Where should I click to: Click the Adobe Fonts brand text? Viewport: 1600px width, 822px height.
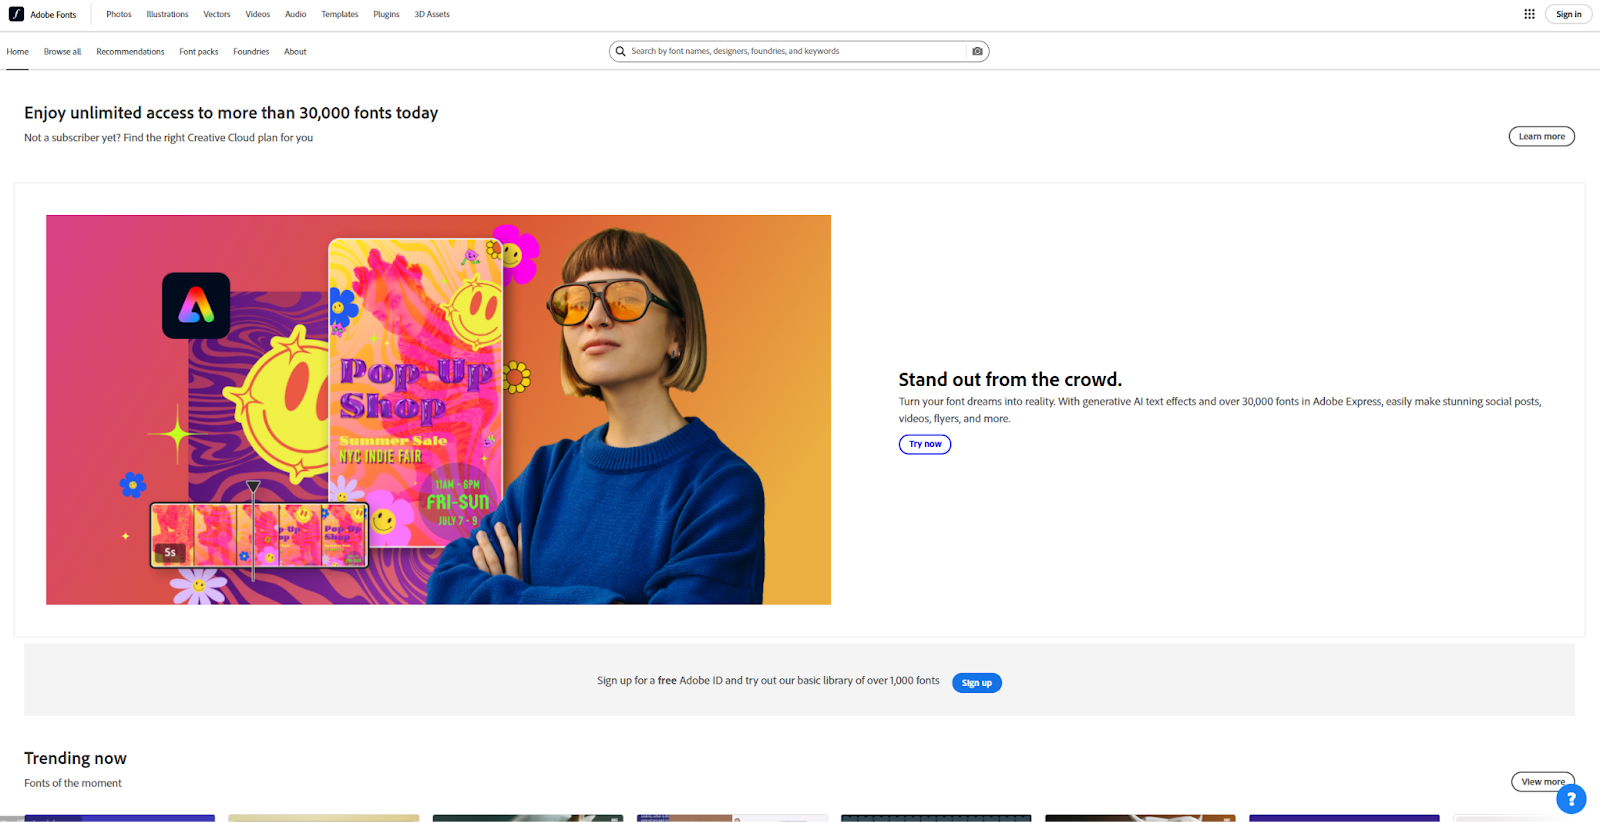pos(53,15)
